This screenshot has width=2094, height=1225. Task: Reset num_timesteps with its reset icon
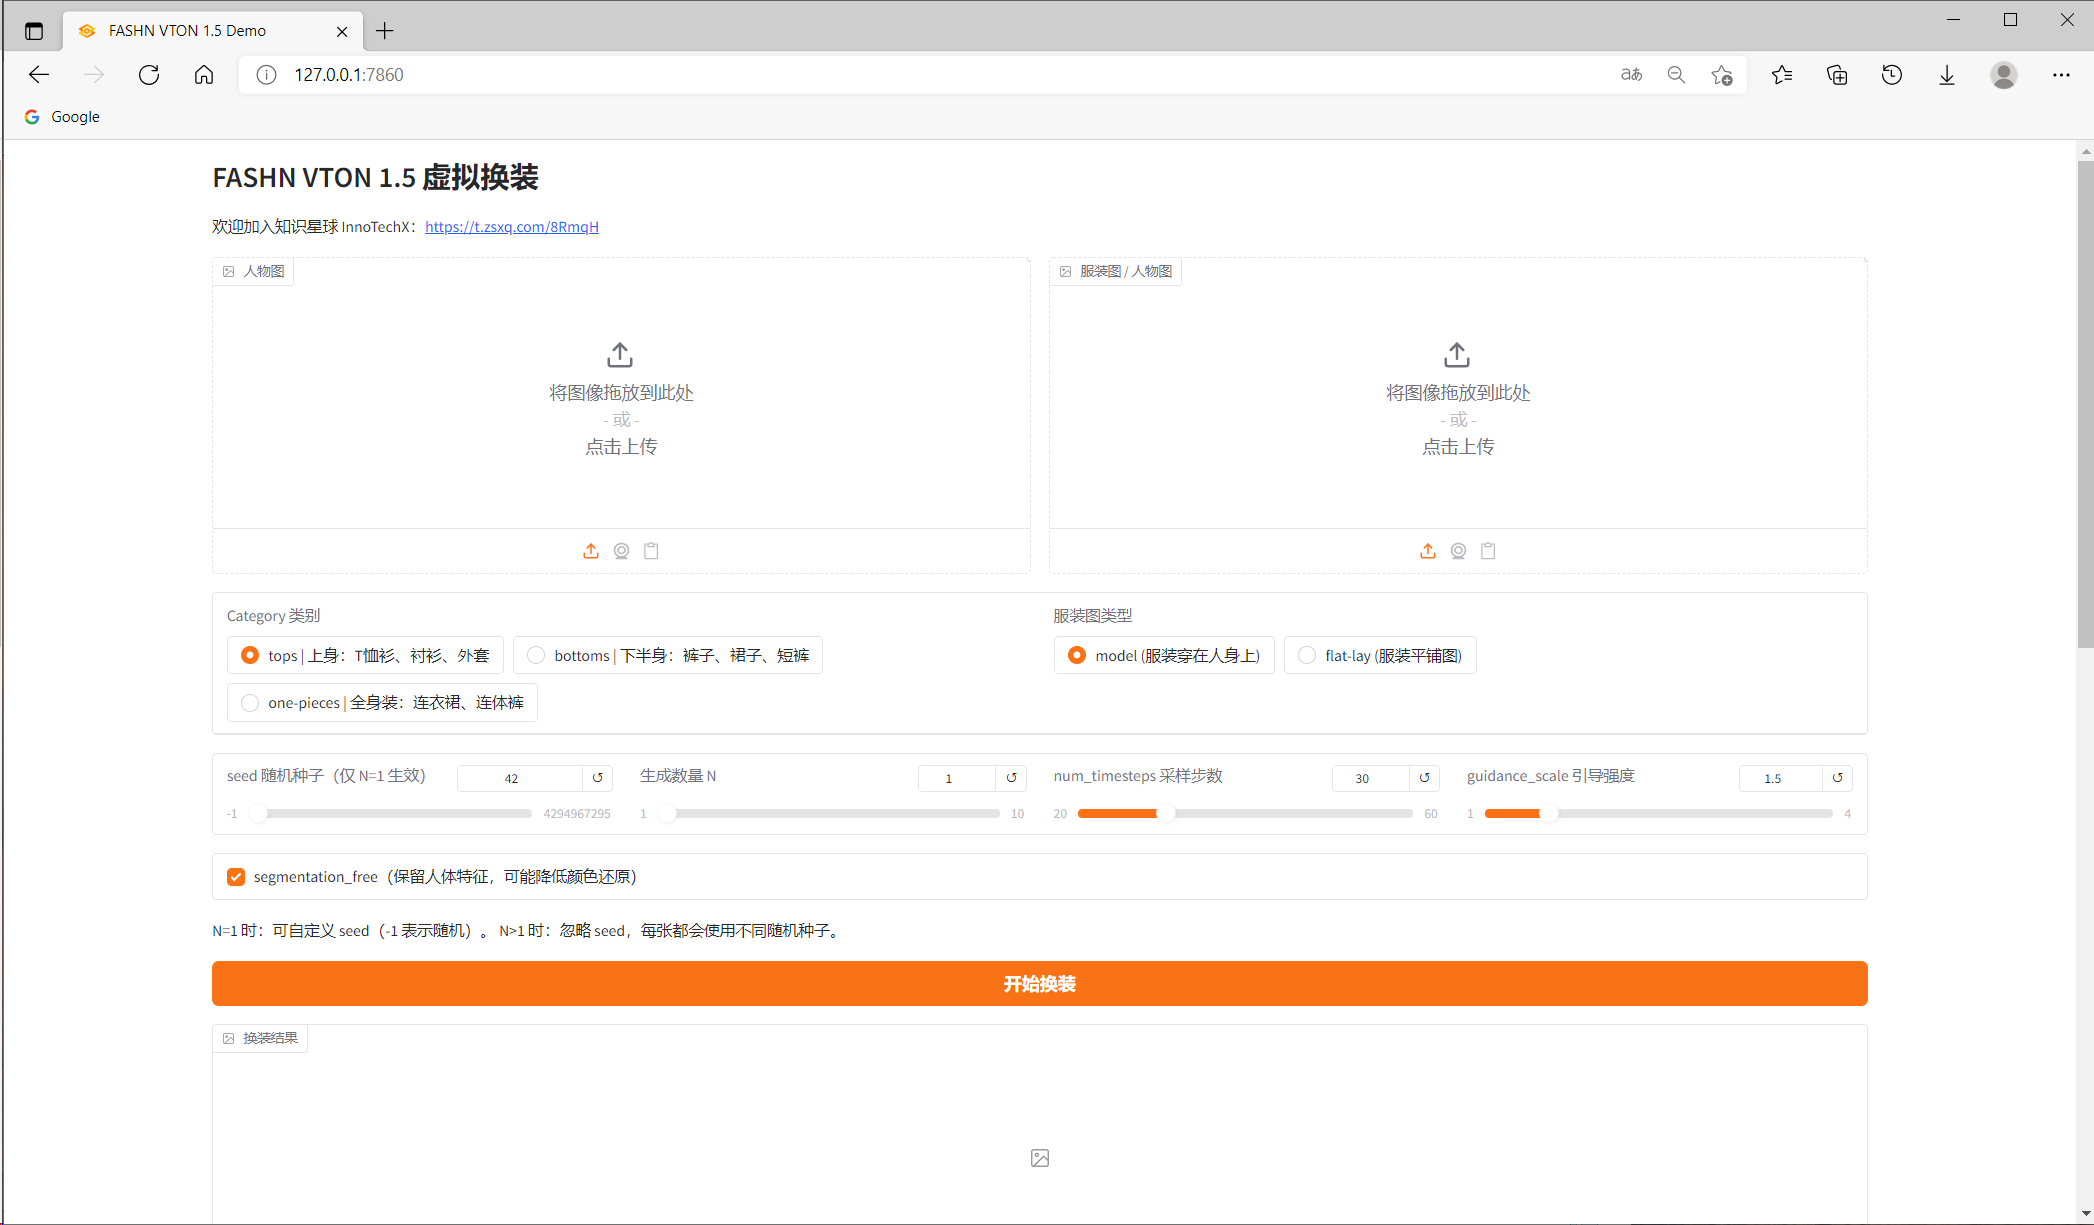tap(1424, 778)
